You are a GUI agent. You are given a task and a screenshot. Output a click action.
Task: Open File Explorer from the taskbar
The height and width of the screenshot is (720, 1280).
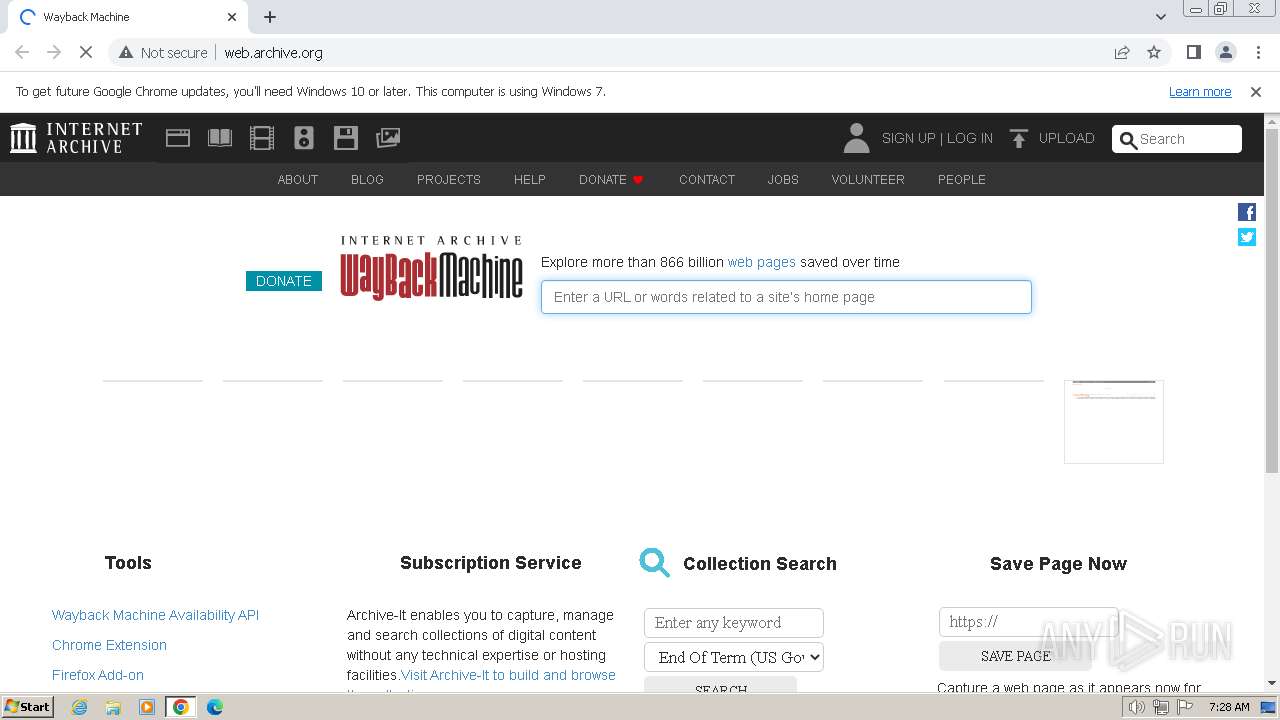point(113,707)
